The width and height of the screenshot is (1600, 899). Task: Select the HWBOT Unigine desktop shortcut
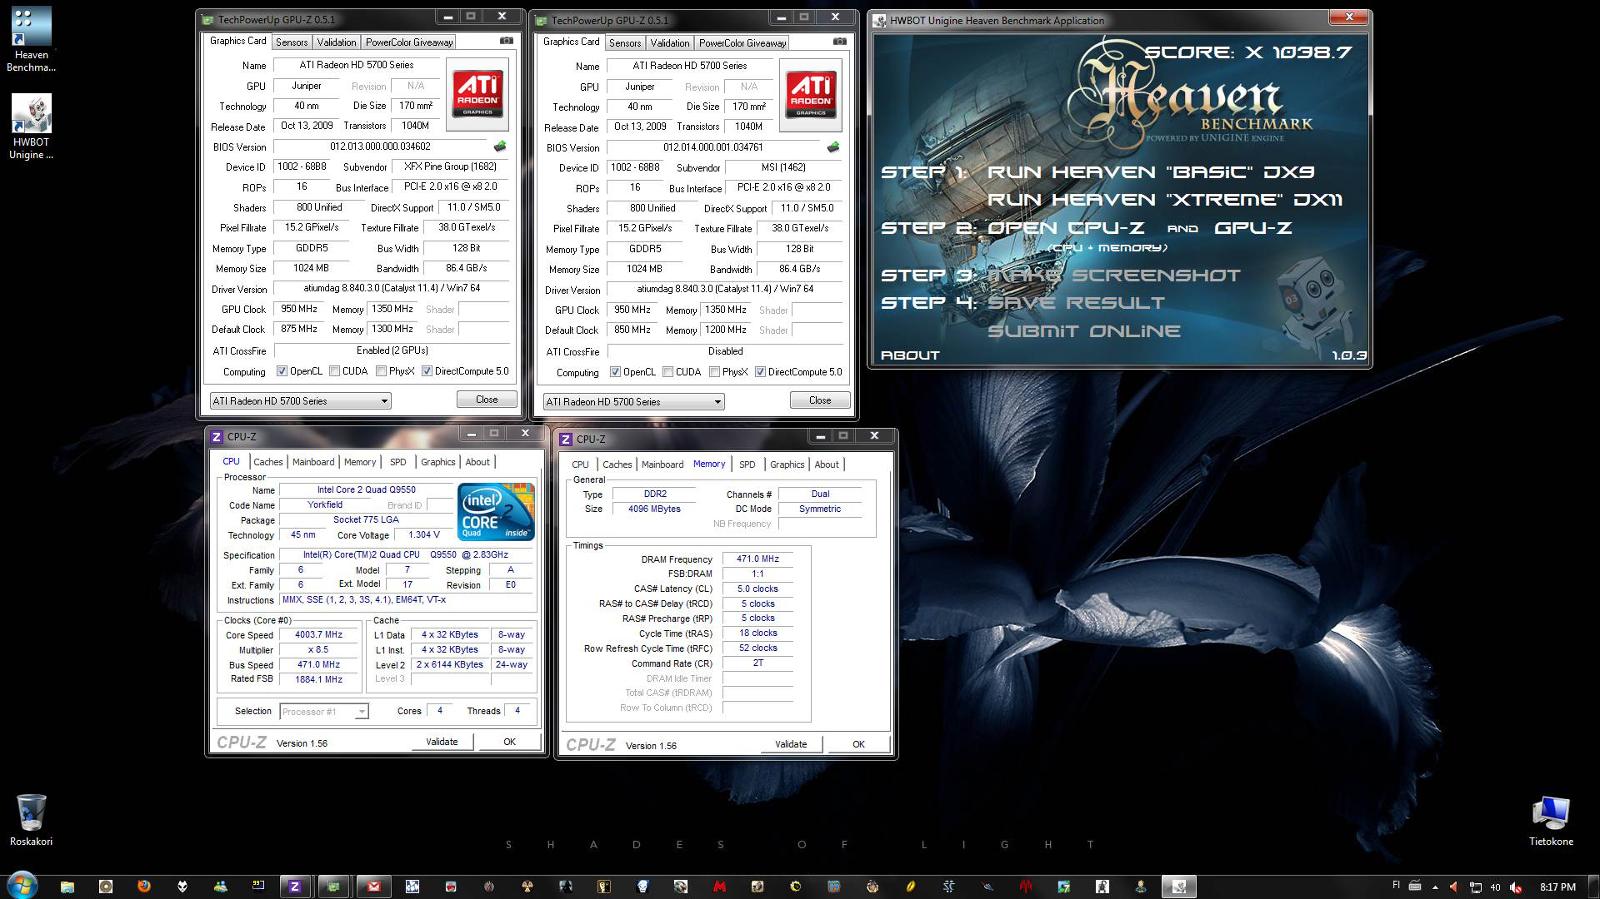coord(31,127)
